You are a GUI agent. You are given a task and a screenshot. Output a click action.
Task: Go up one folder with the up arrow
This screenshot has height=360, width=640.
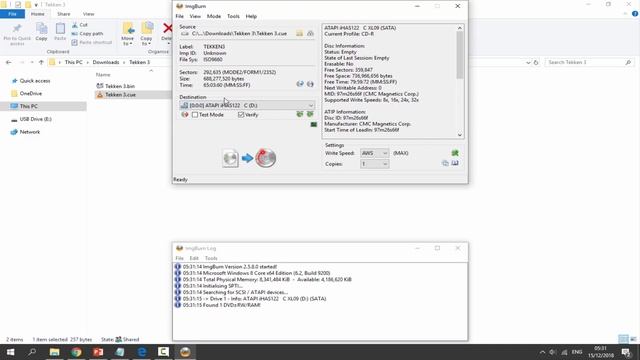tap(41, 62)
